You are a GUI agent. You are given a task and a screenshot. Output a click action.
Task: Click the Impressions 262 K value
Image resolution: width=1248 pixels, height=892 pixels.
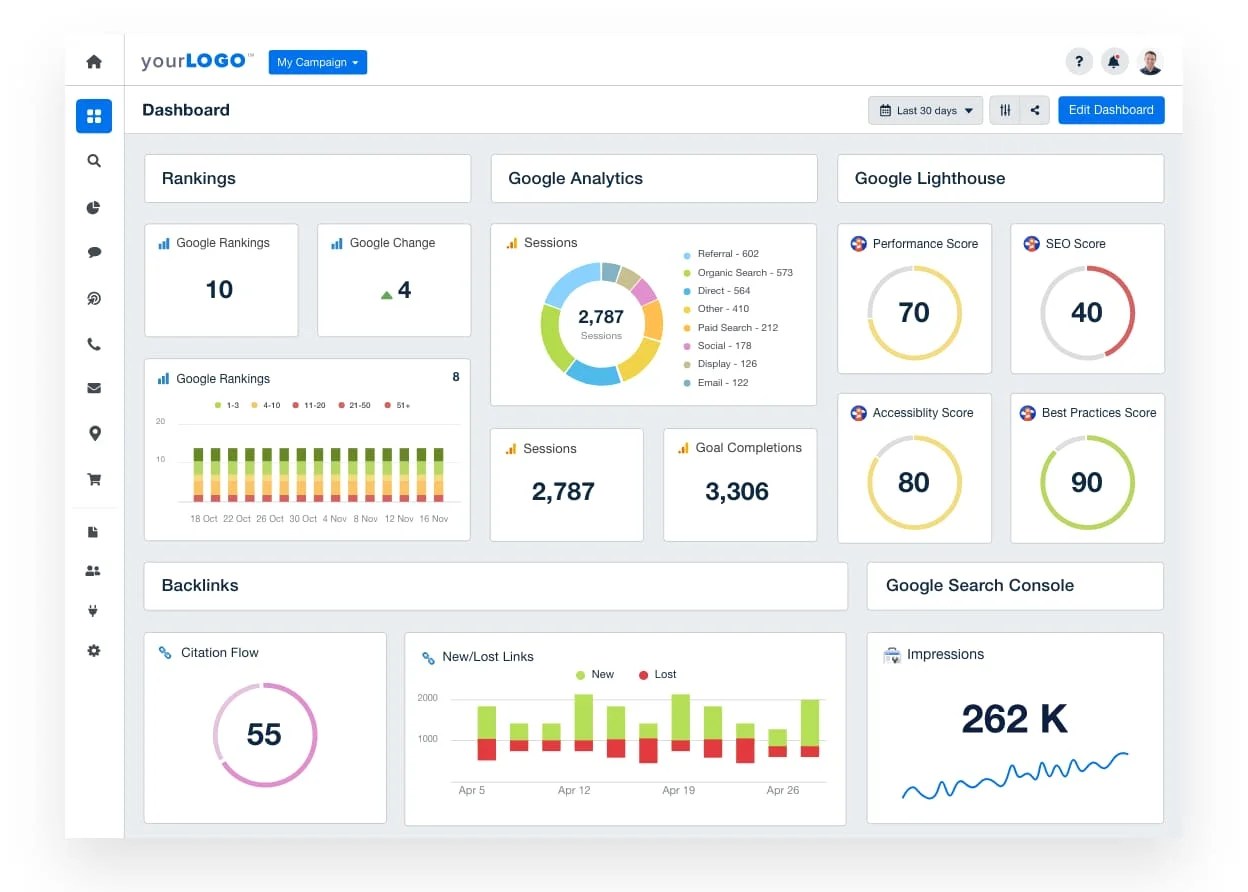point(1015,719)
